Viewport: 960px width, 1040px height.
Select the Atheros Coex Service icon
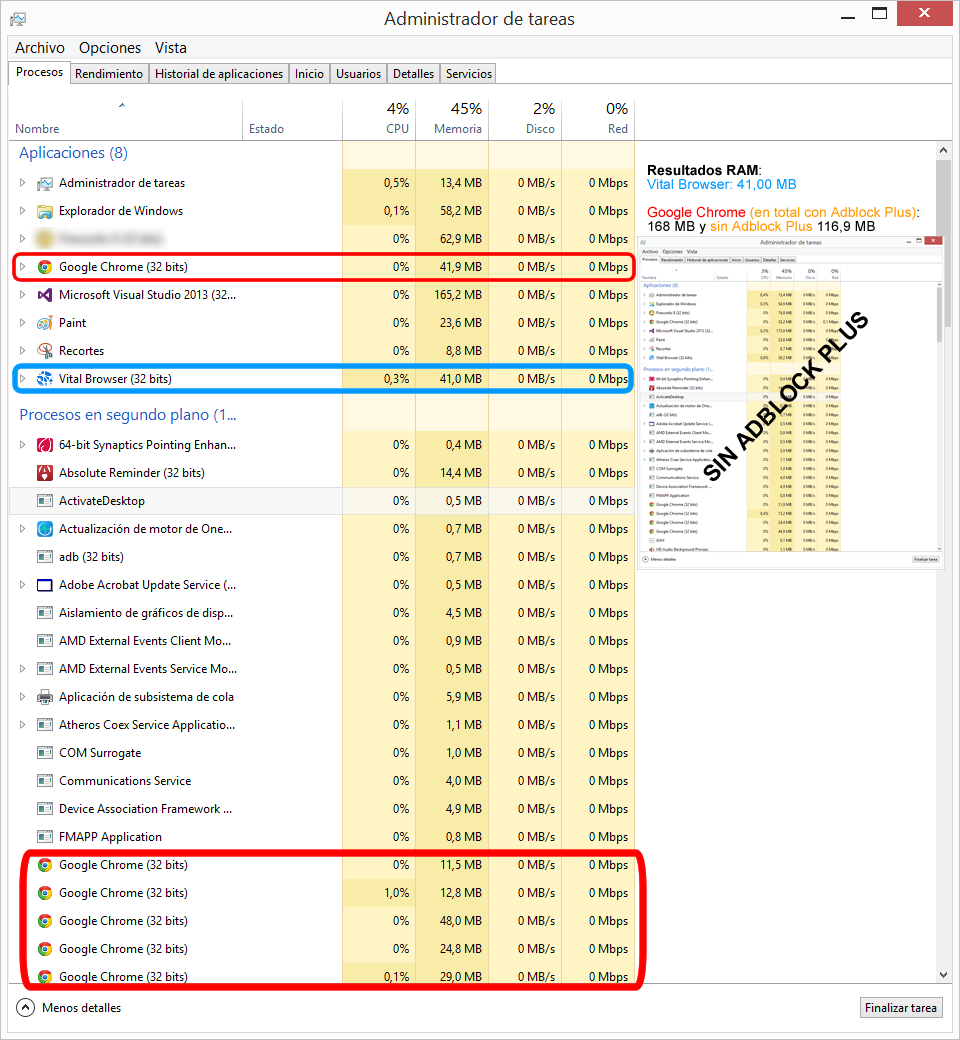(44, 725)
